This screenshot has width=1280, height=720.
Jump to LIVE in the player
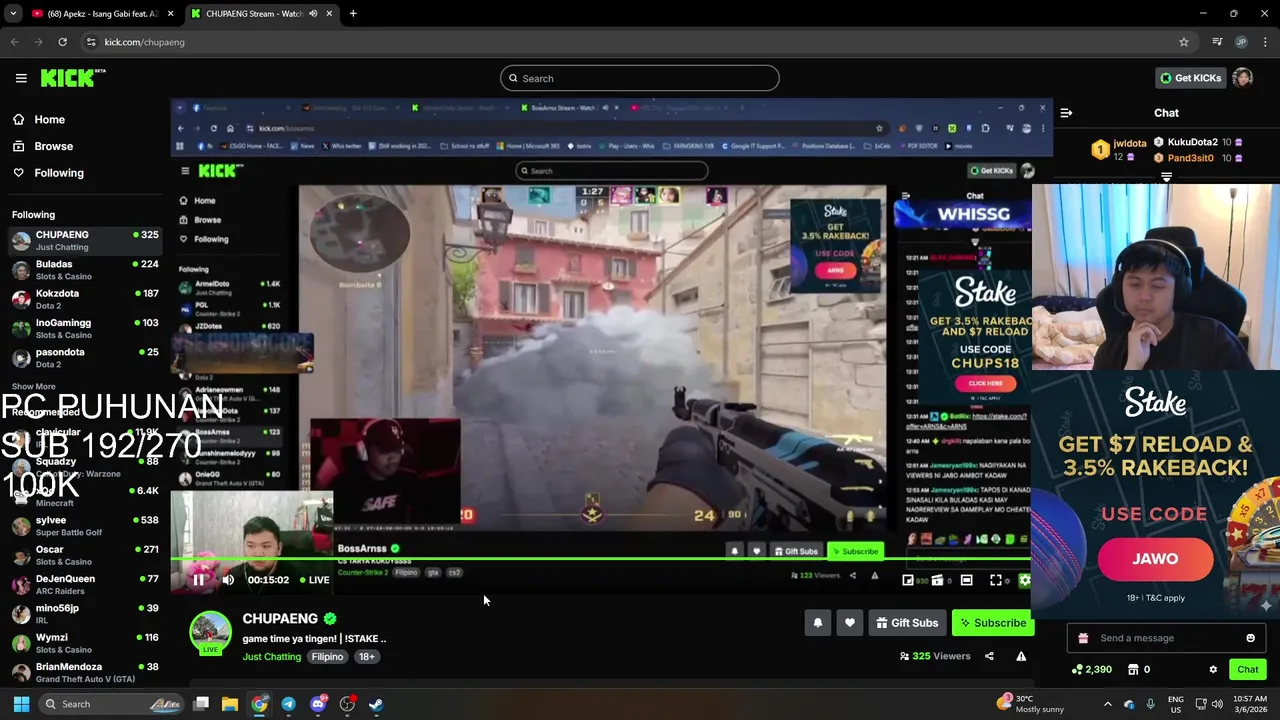pyautogui.click(x=315, y=580)
